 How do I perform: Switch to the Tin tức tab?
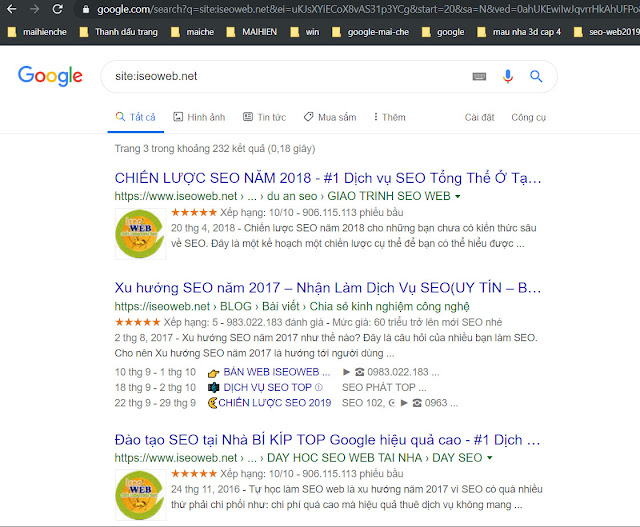point(264,117)
